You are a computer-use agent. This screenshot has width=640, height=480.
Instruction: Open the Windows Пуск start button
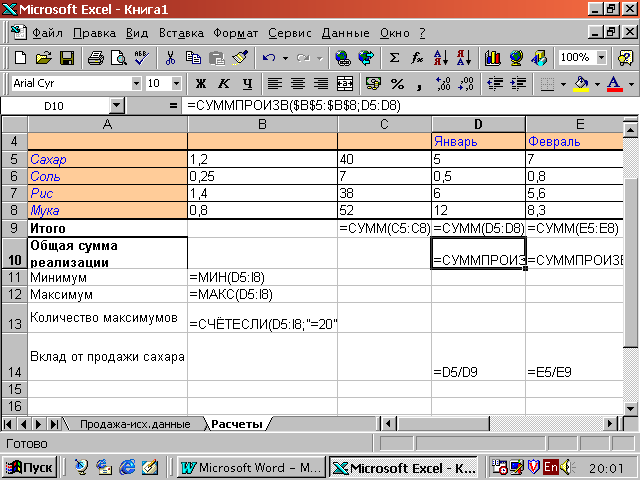pyautogui.click(x=29, y=467)
